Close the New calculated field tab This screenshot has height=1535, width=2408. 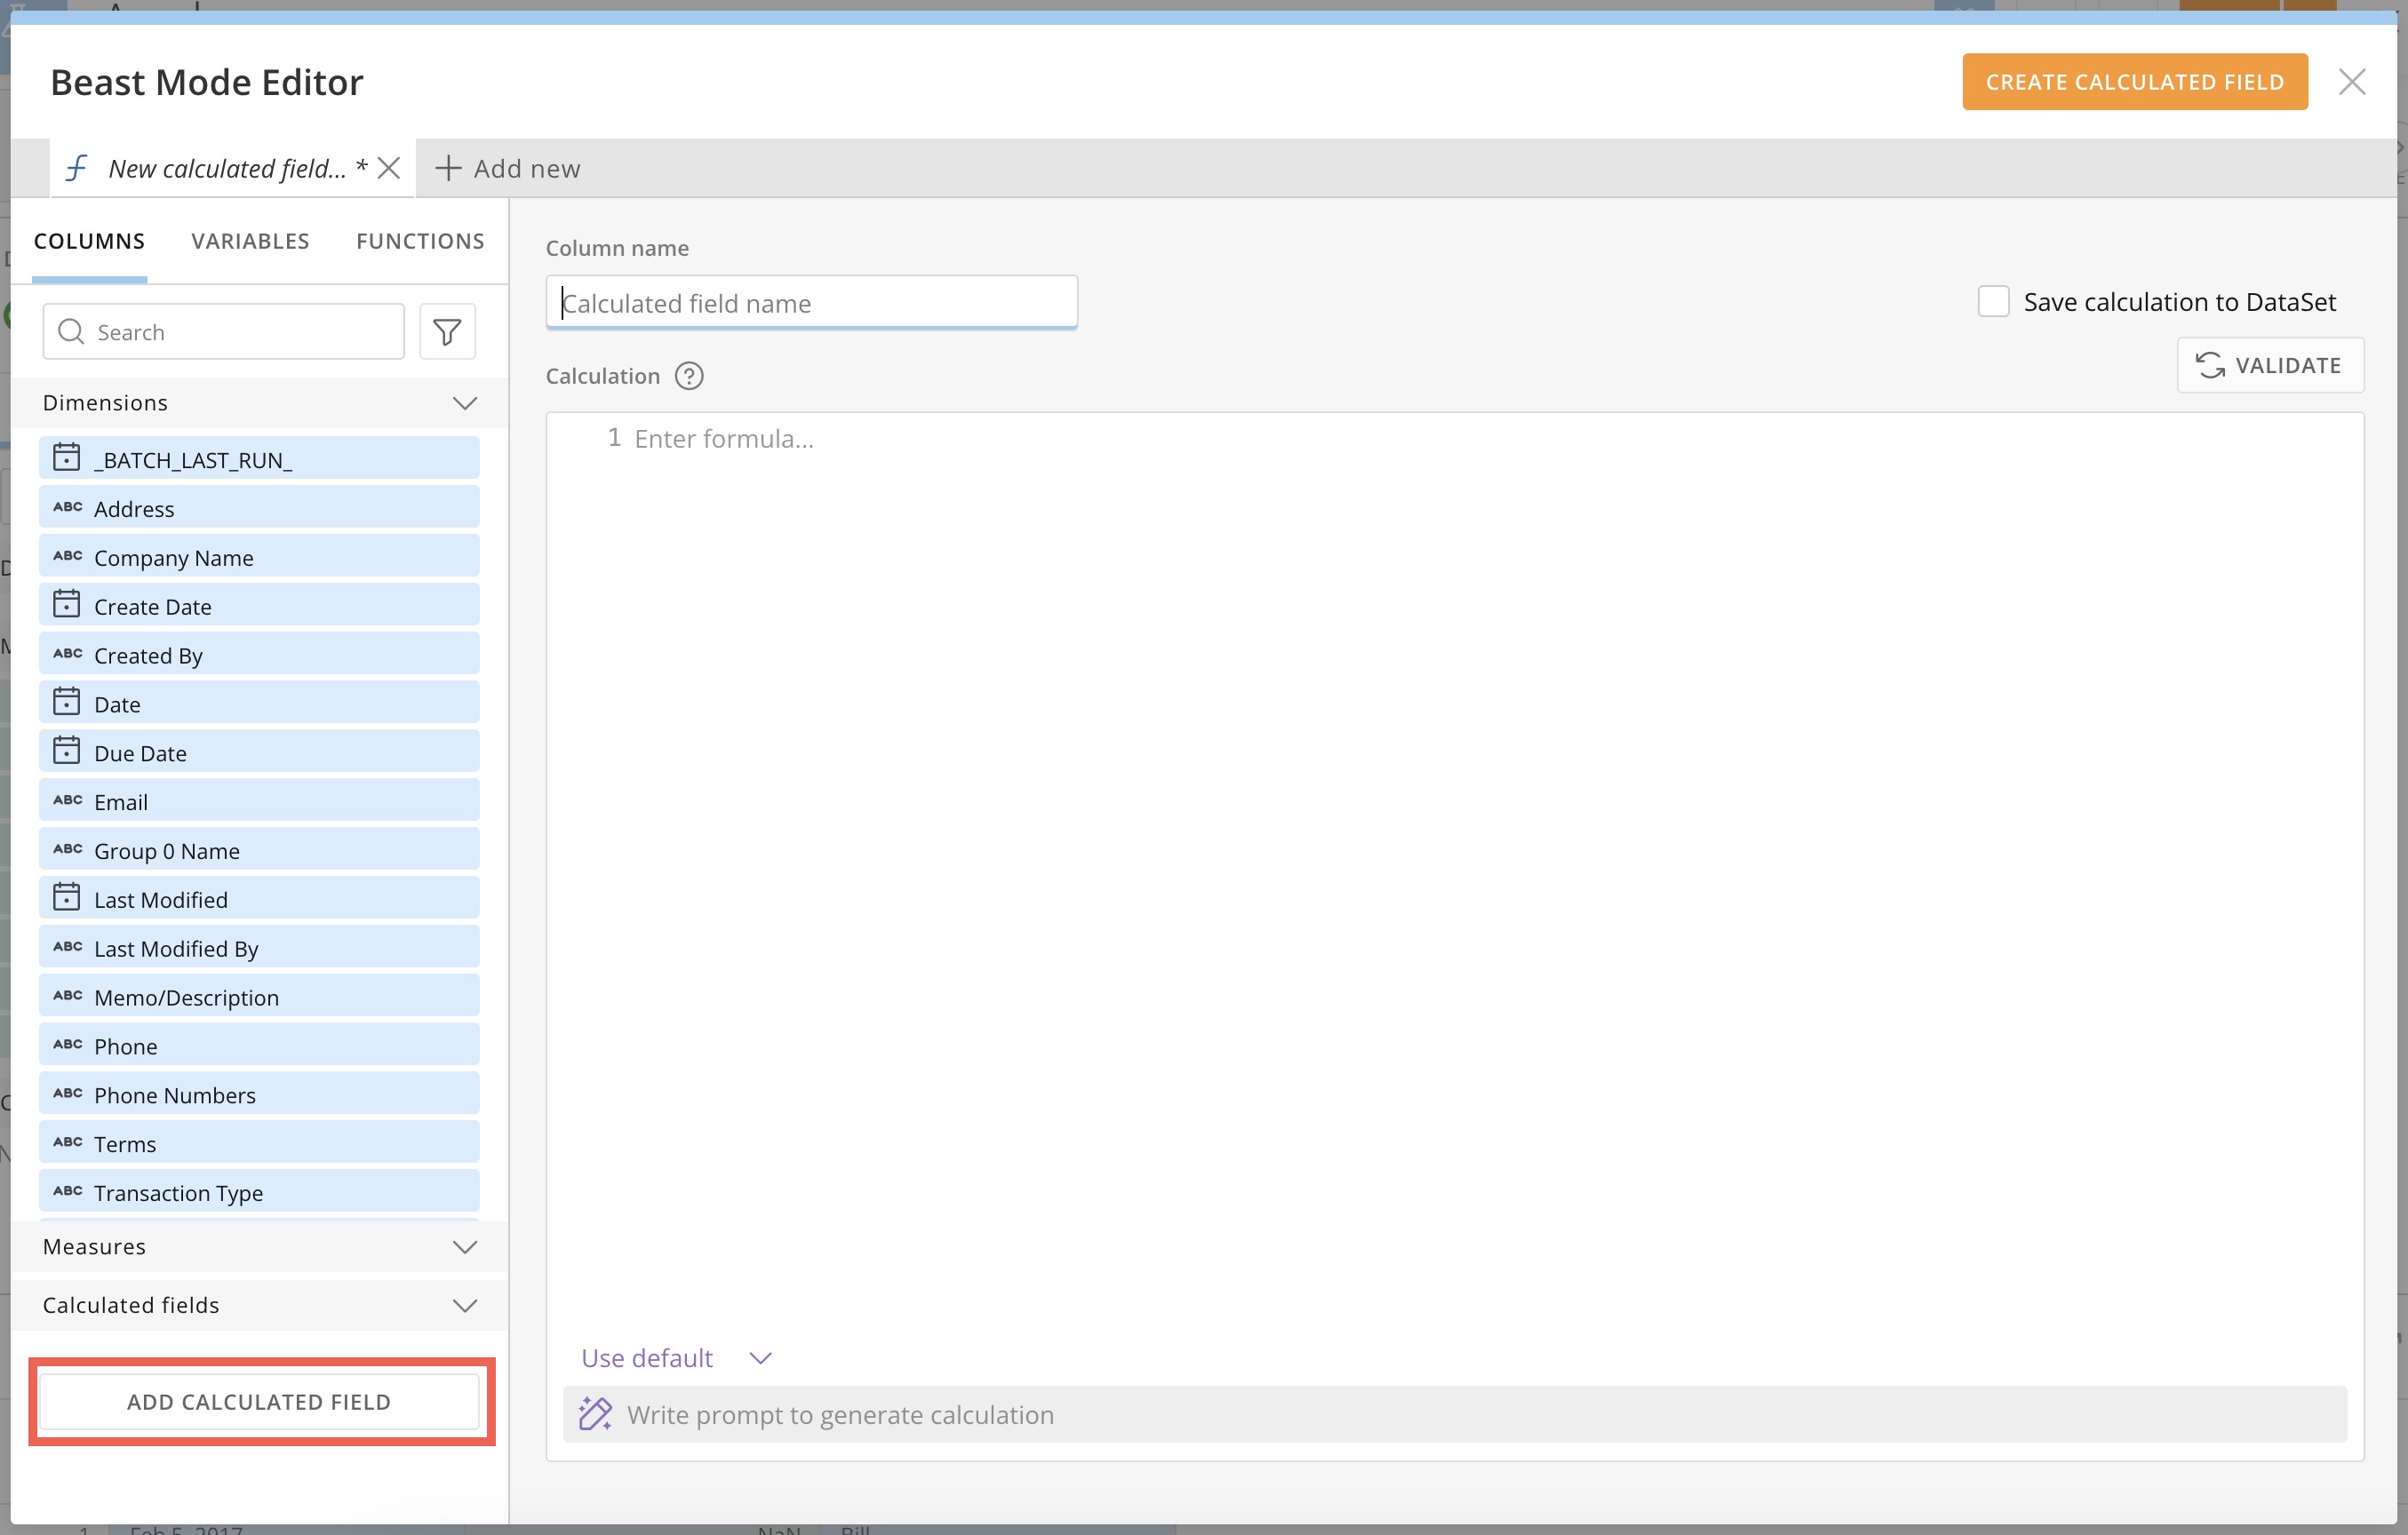389,168
